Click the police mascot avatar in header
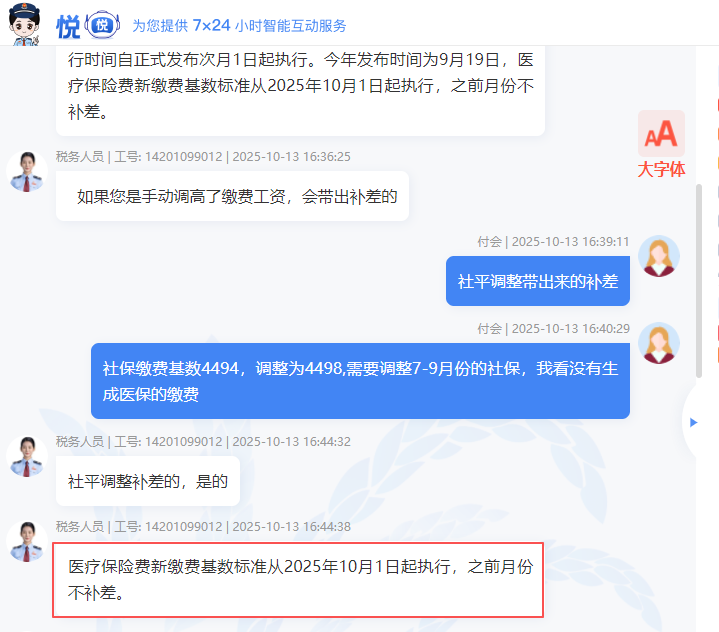Viewport: 719px width, 632px height. point(25,24)
